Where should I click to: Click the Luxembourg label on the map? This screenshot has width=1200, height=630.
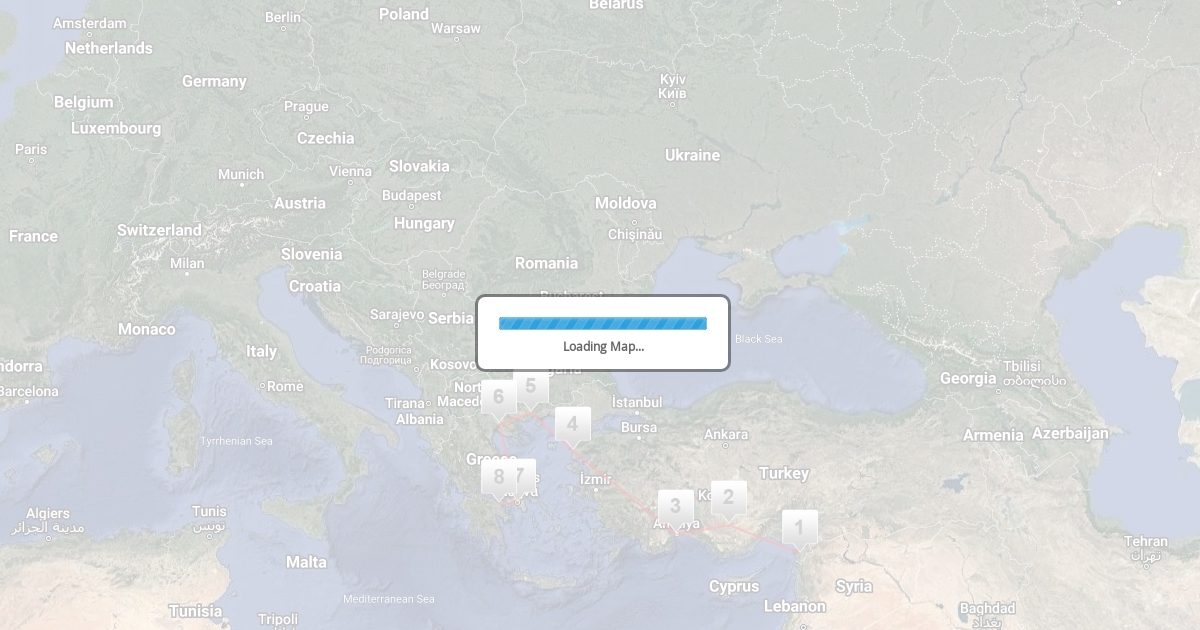pyautogui.click(x=116, y=128)
